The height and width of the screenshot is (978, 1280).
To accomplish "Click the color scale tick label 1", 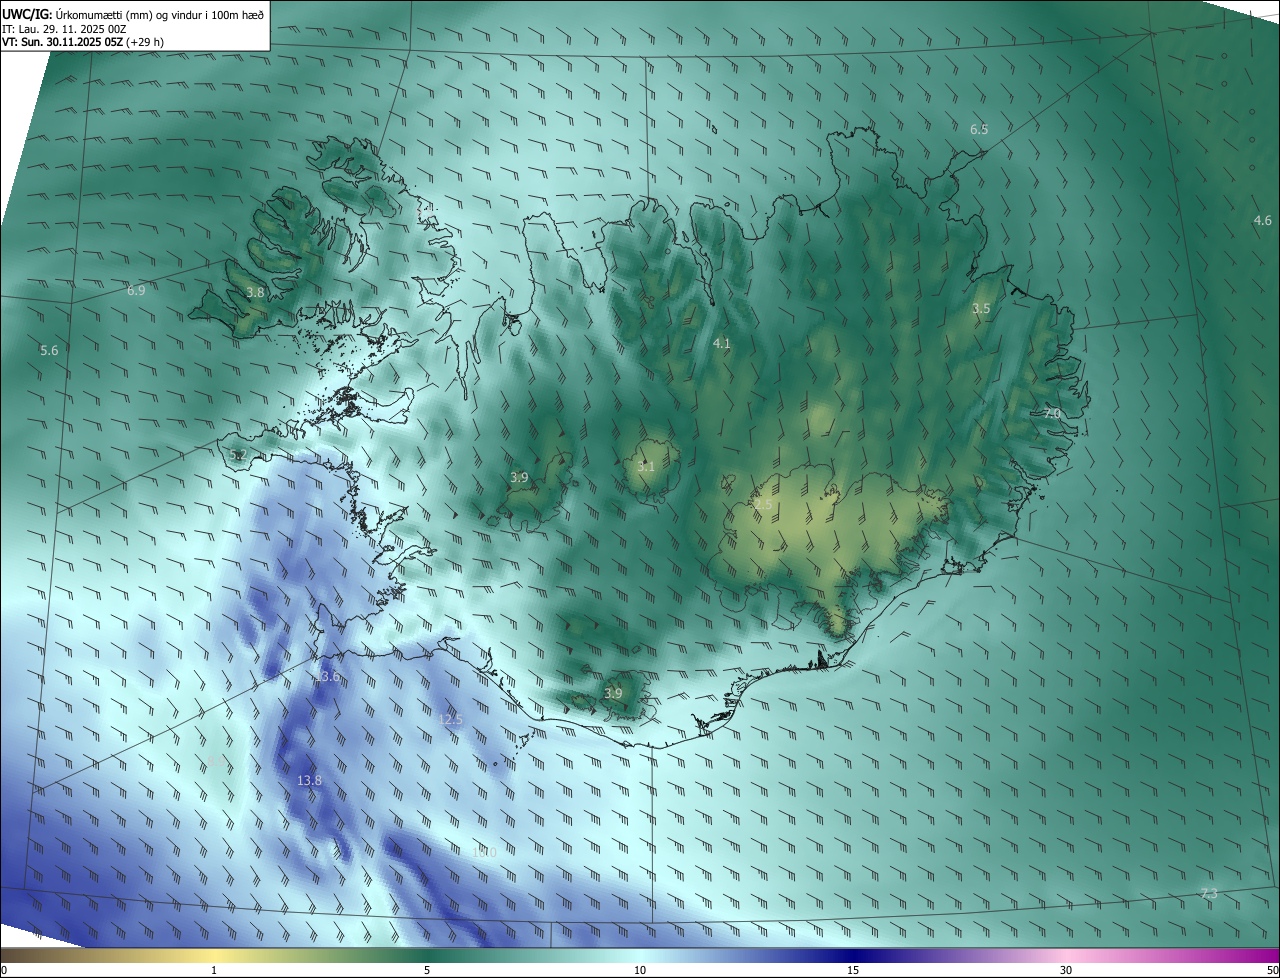I will (214, 970).
